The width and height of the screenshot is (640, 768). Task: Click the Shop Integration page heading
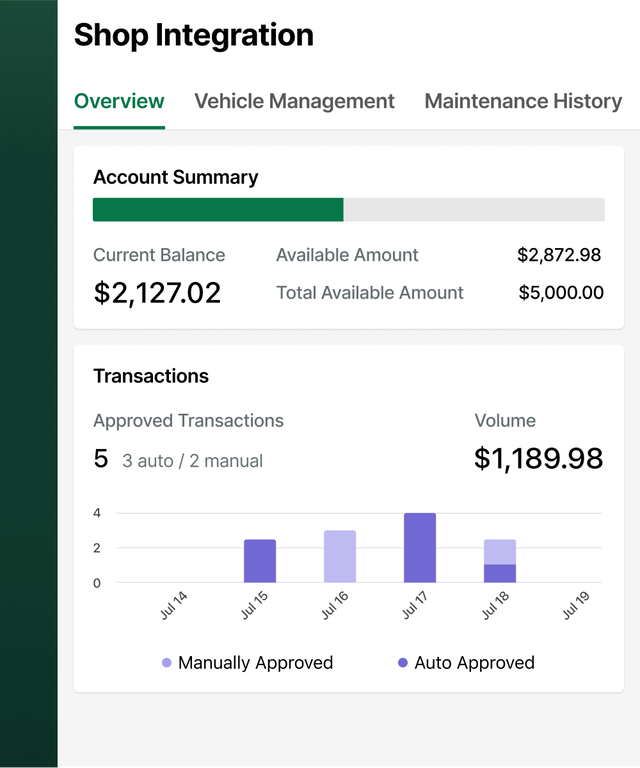[194, 35]
